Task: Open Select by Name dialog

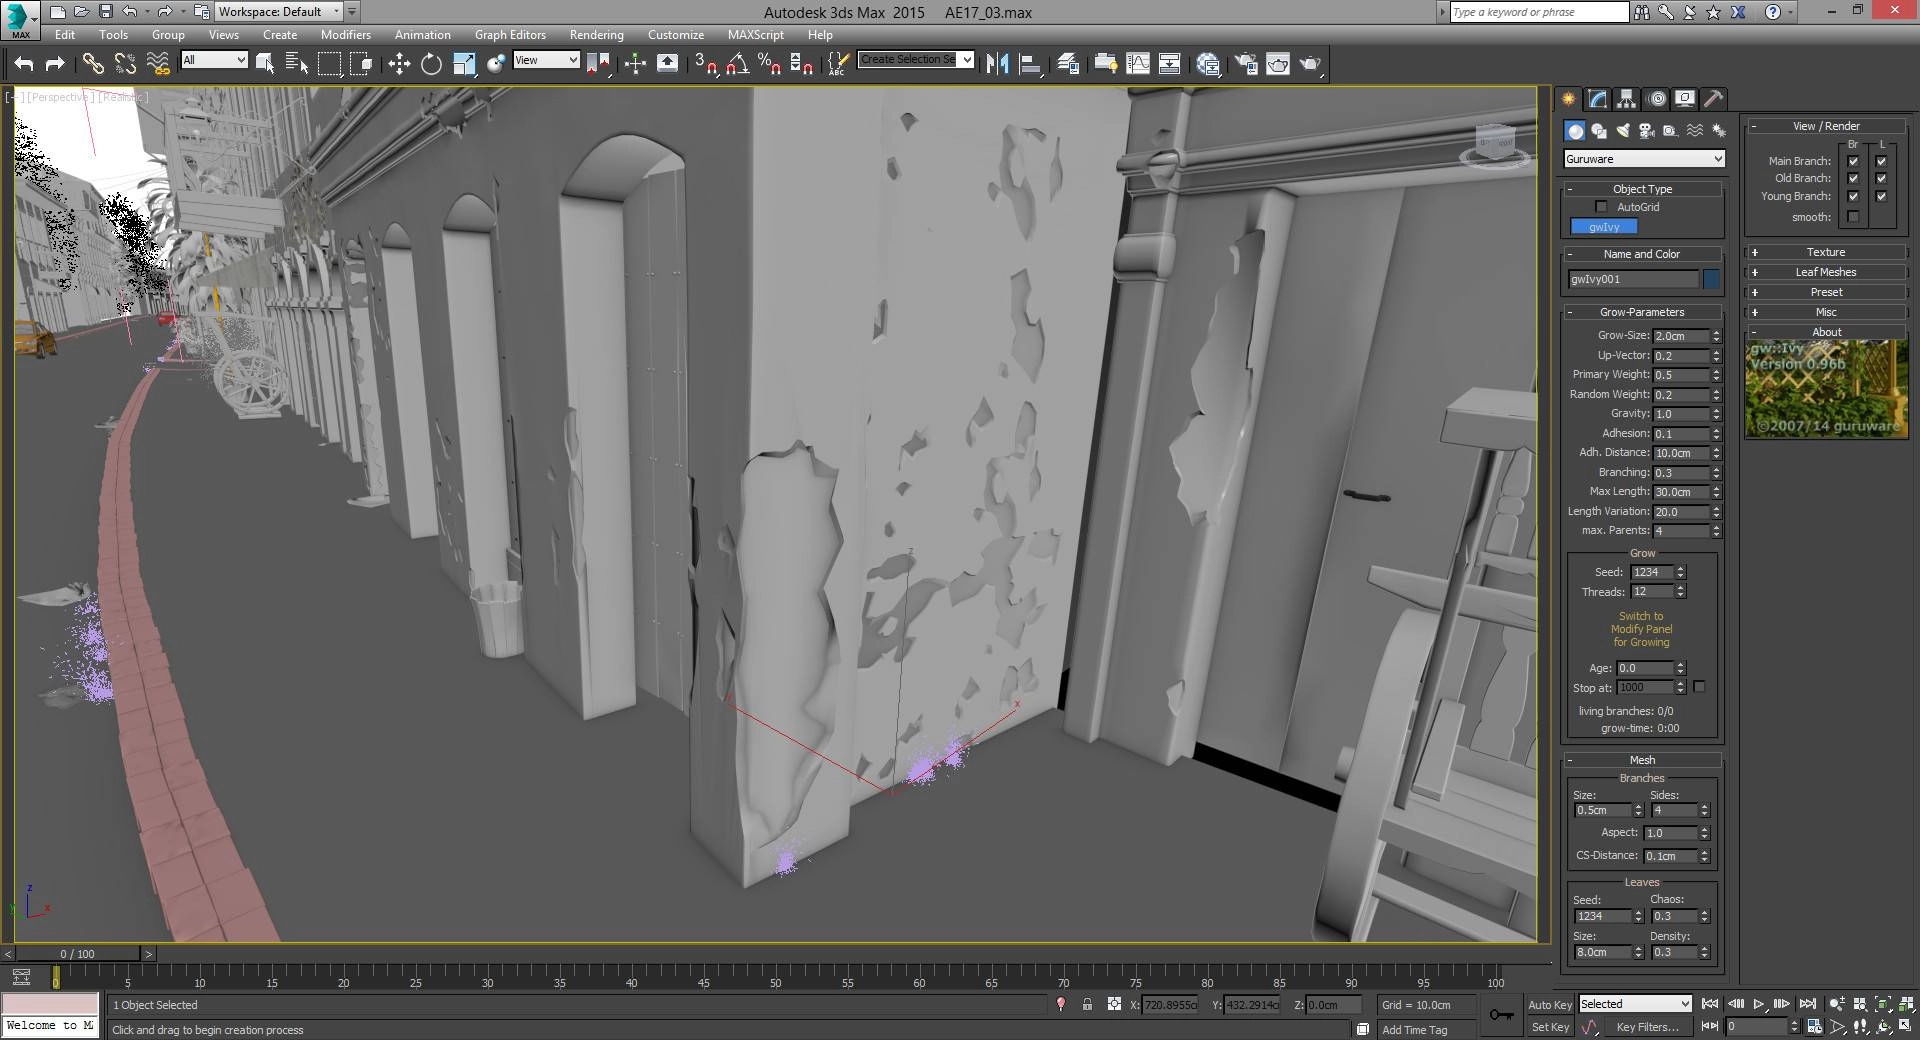Action: (297, 64)
